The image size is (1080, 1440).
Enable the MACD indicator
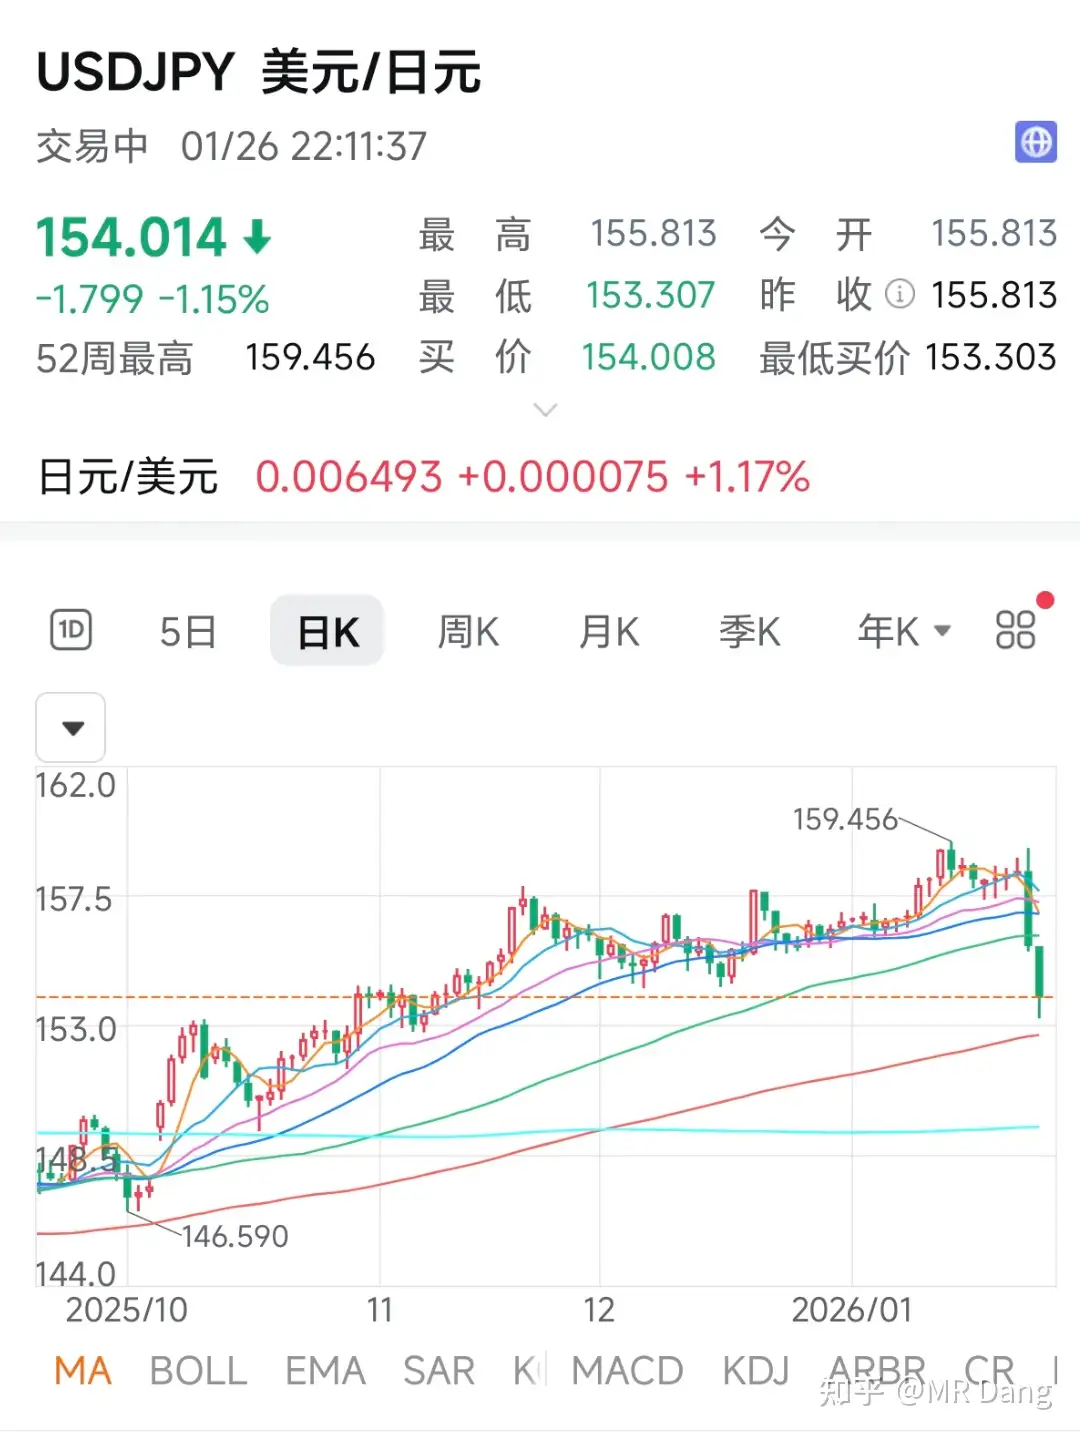628,1369
